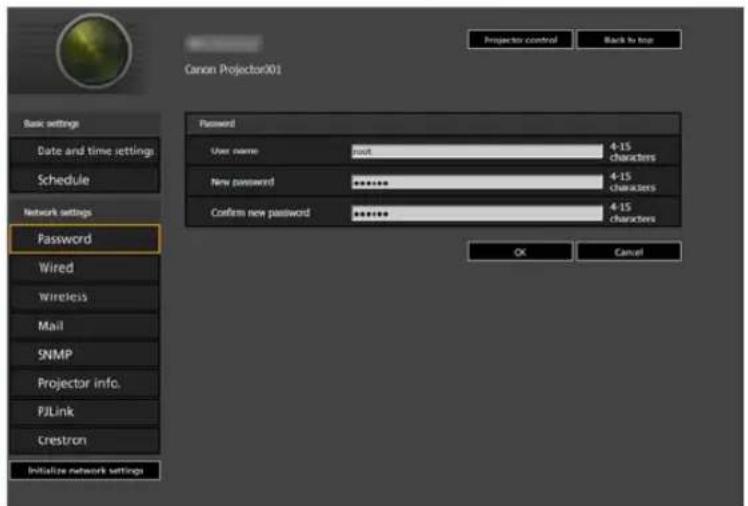This screenshot has width=748, height=506.
Task: Cancel the password change
Action: [629, 252]
